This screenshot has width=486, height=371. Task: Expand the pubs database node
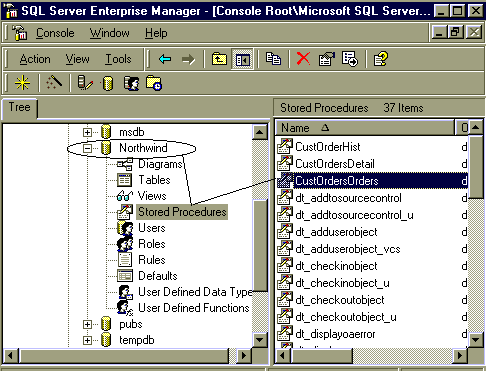[x=87, y=324]
